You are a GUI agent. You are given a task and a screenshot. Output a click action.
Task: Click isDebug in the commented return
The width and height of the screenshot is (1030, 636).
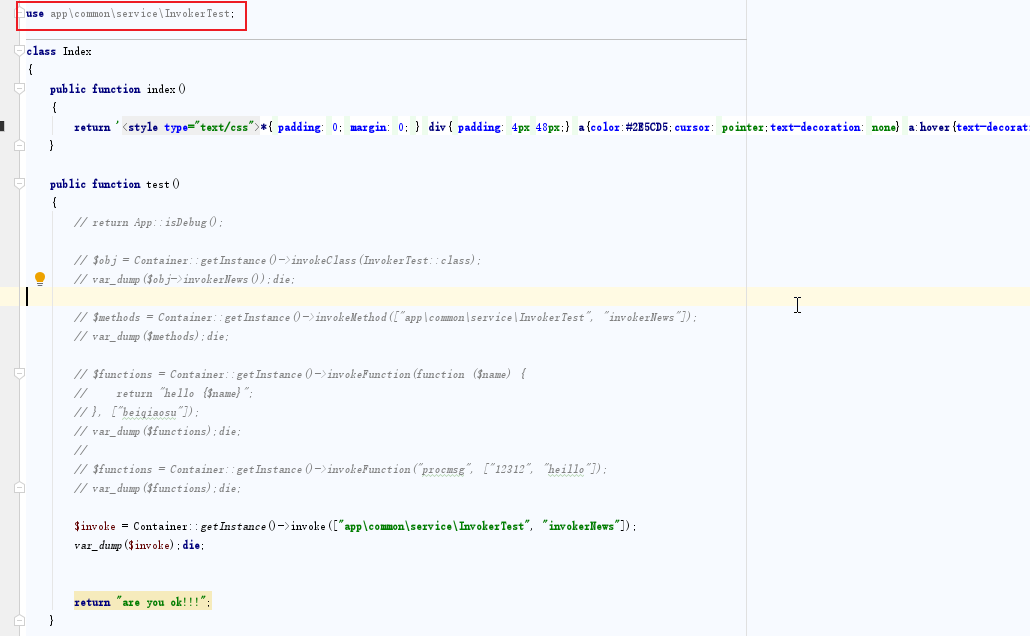click(x=185, y=223)
